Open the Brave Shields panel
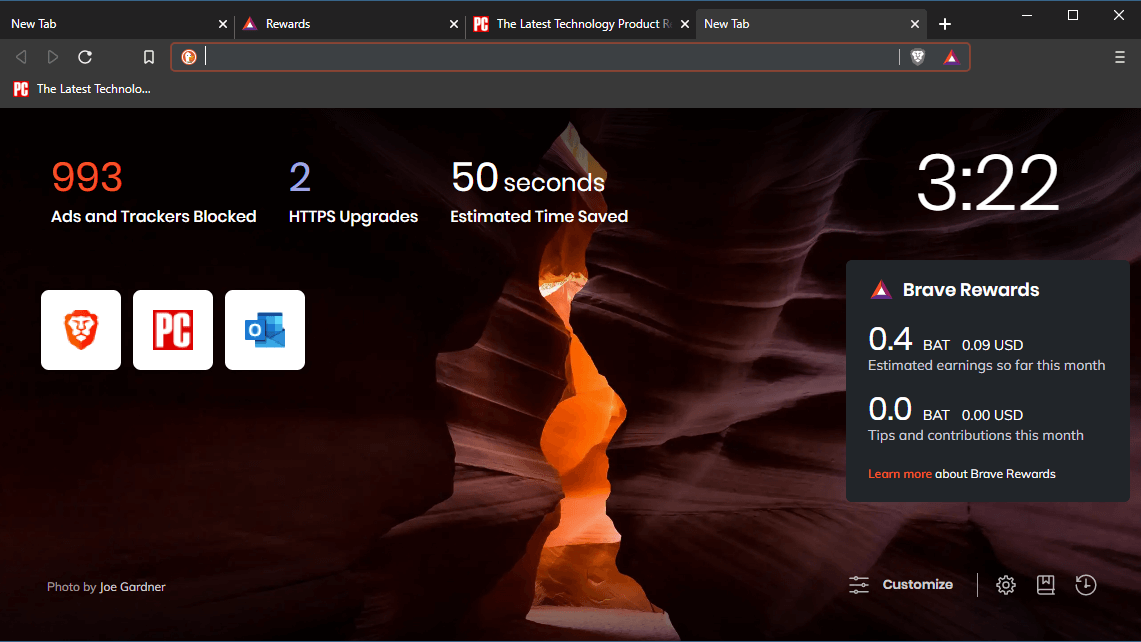 tap(917, 57)
